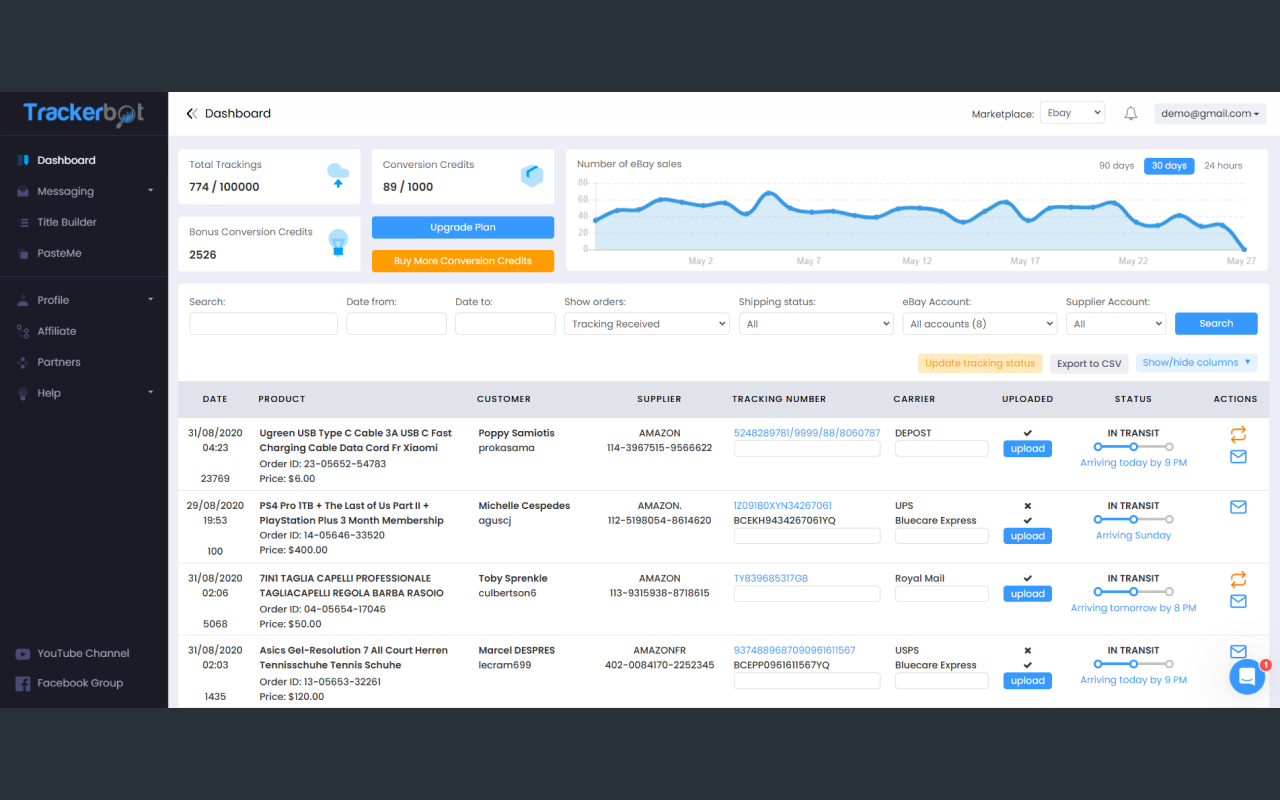Go to Partners page in sidebar
1280x800 pixels.
coord(59,362)
